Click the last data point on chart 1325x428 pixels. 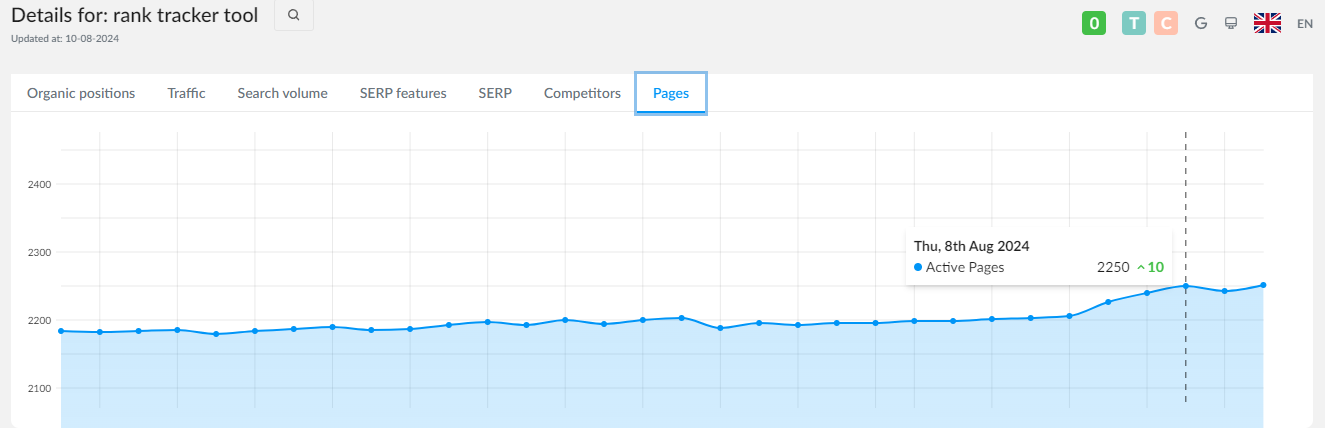(1264, 285)
